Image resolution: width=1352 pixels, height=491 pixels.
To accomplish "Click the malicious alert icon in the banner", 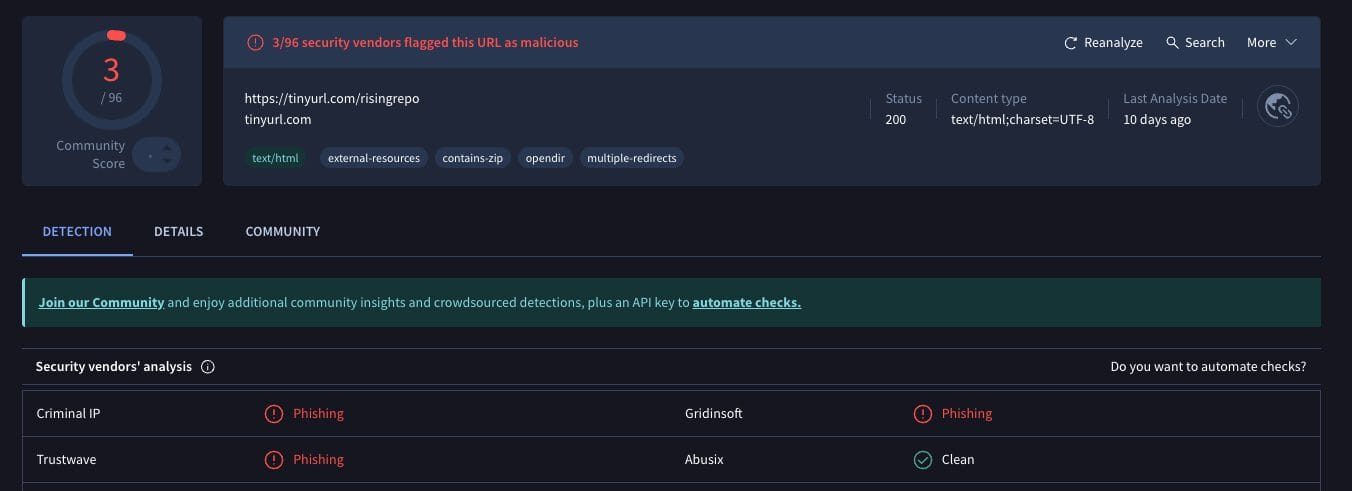I will point(255,43).
